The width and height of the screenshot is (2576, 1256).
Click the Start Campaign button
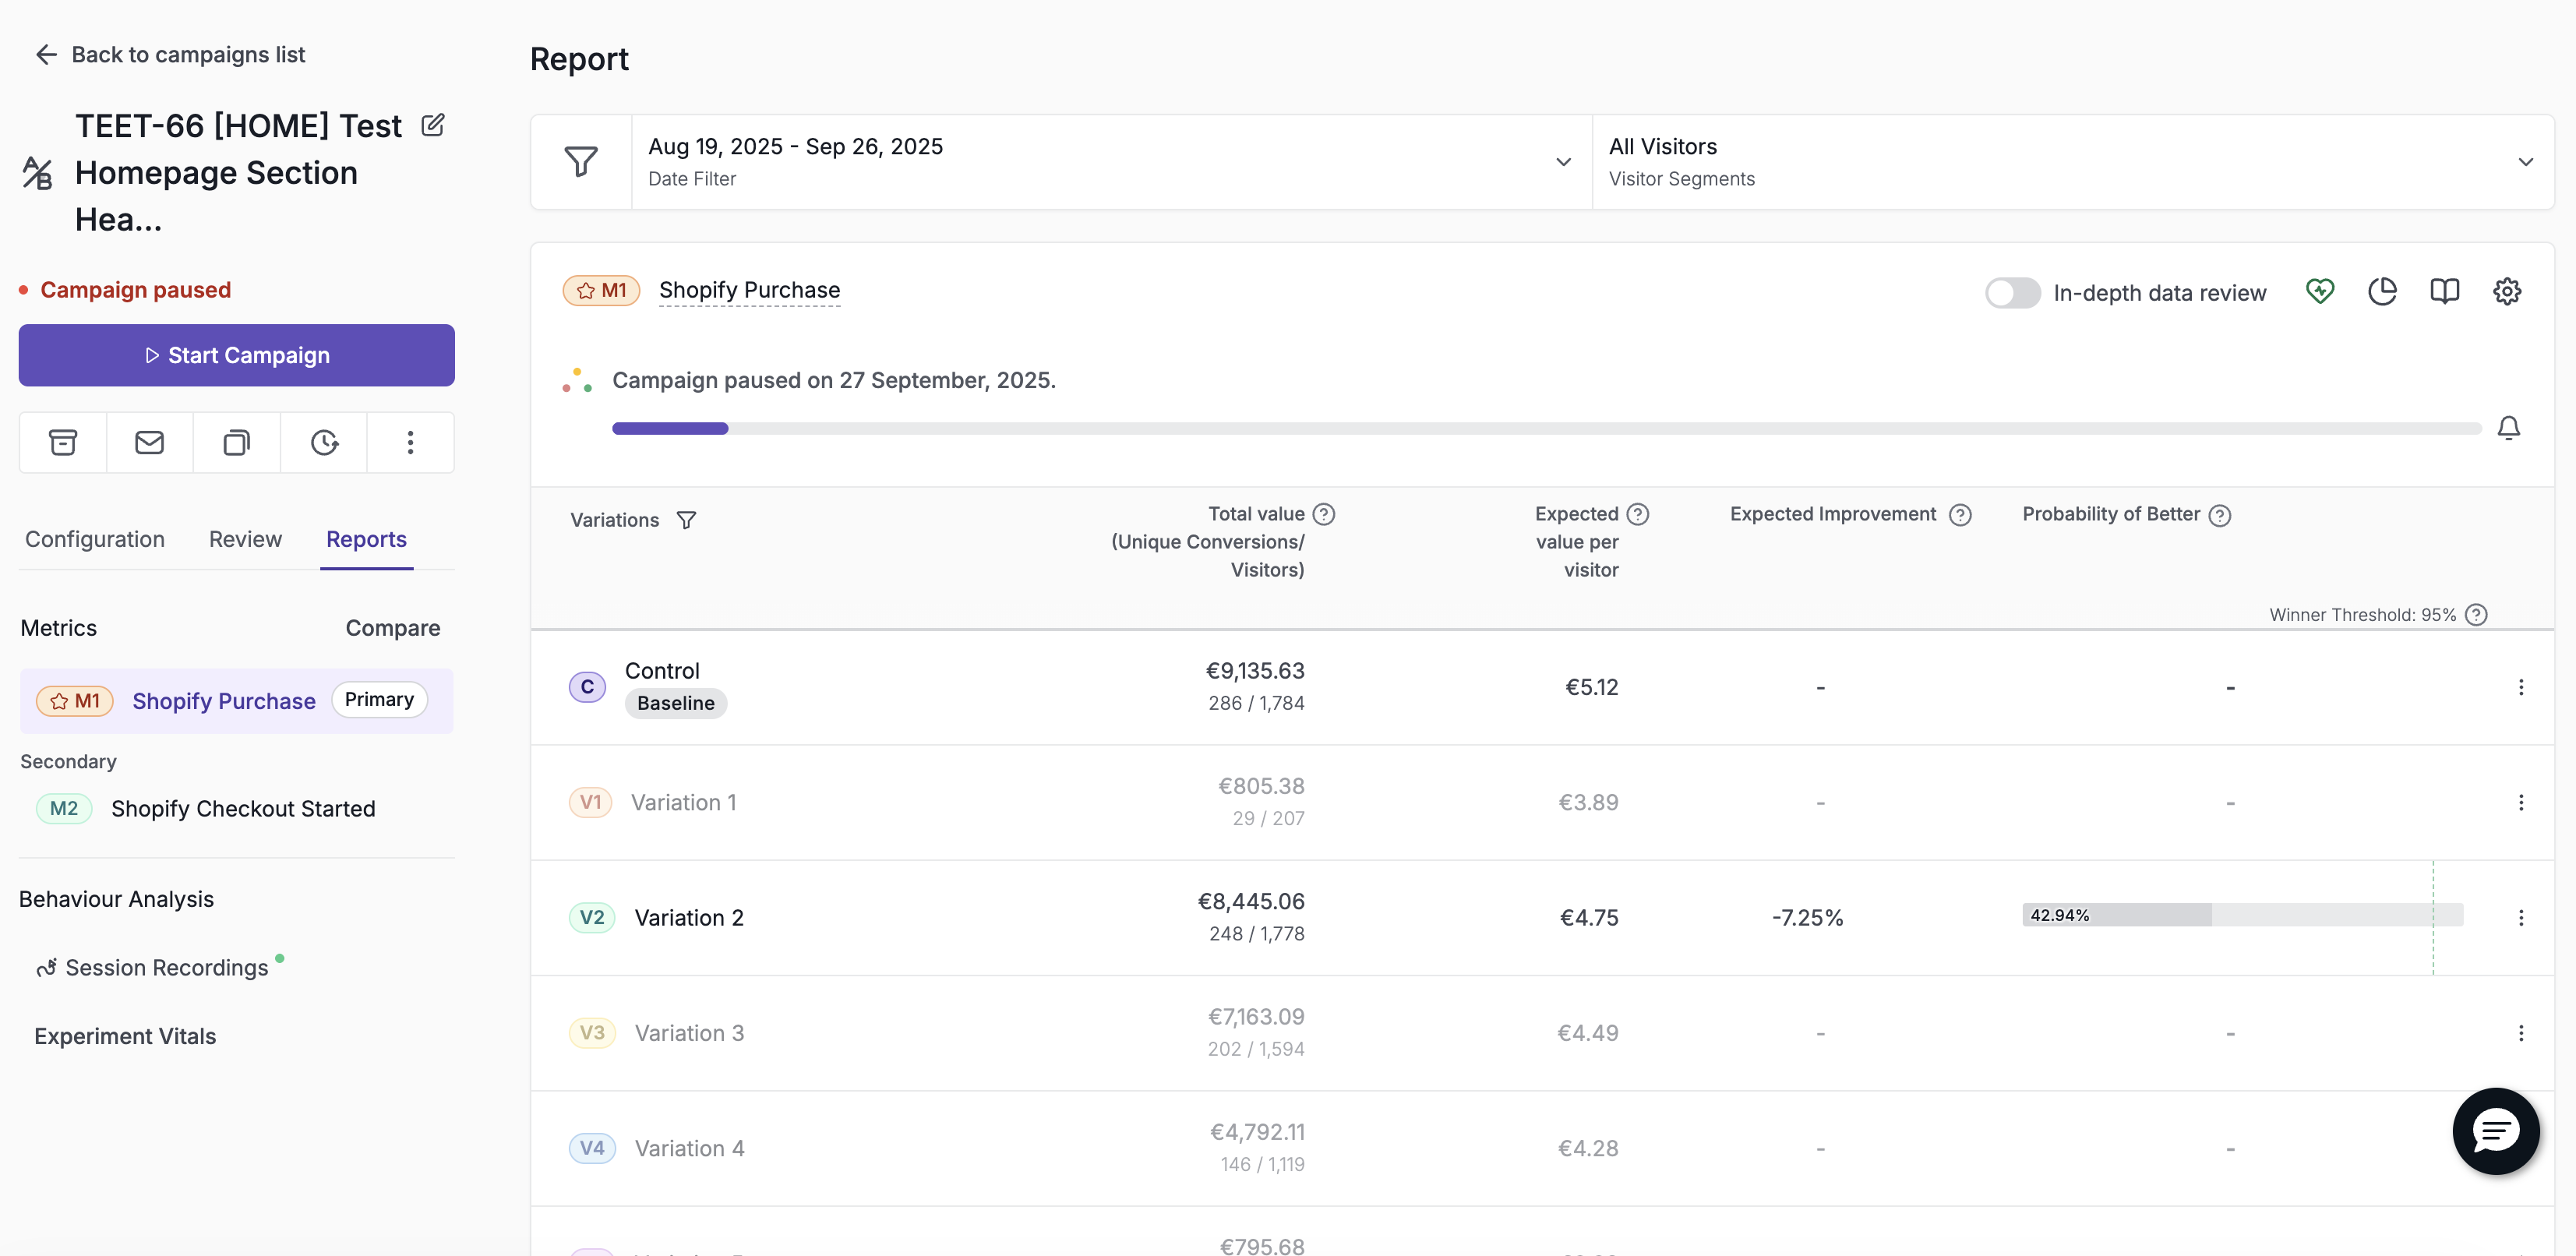tap(236, 355)
